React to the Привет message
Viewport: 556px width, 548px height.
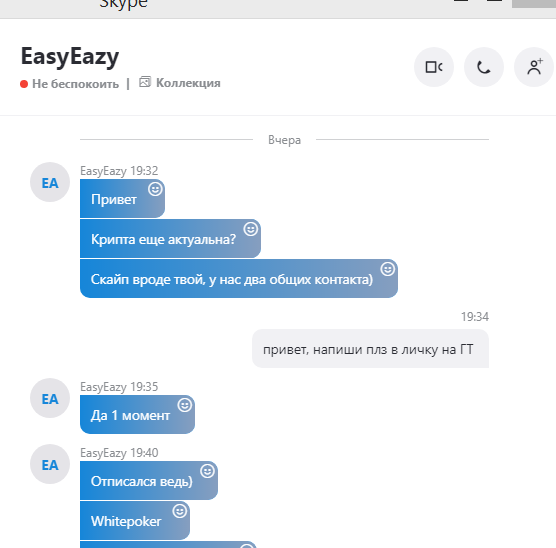pos(155,189)
